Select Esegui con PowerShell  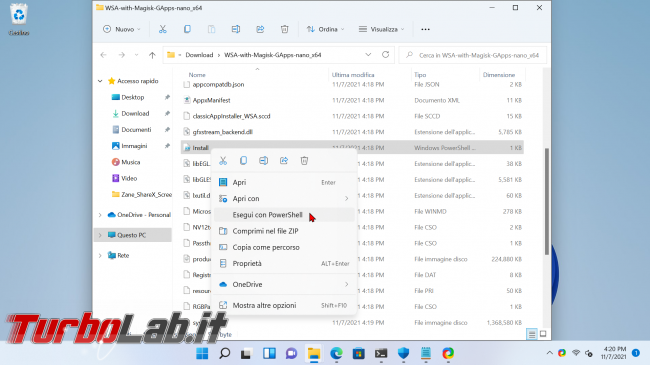coord(284,215)
